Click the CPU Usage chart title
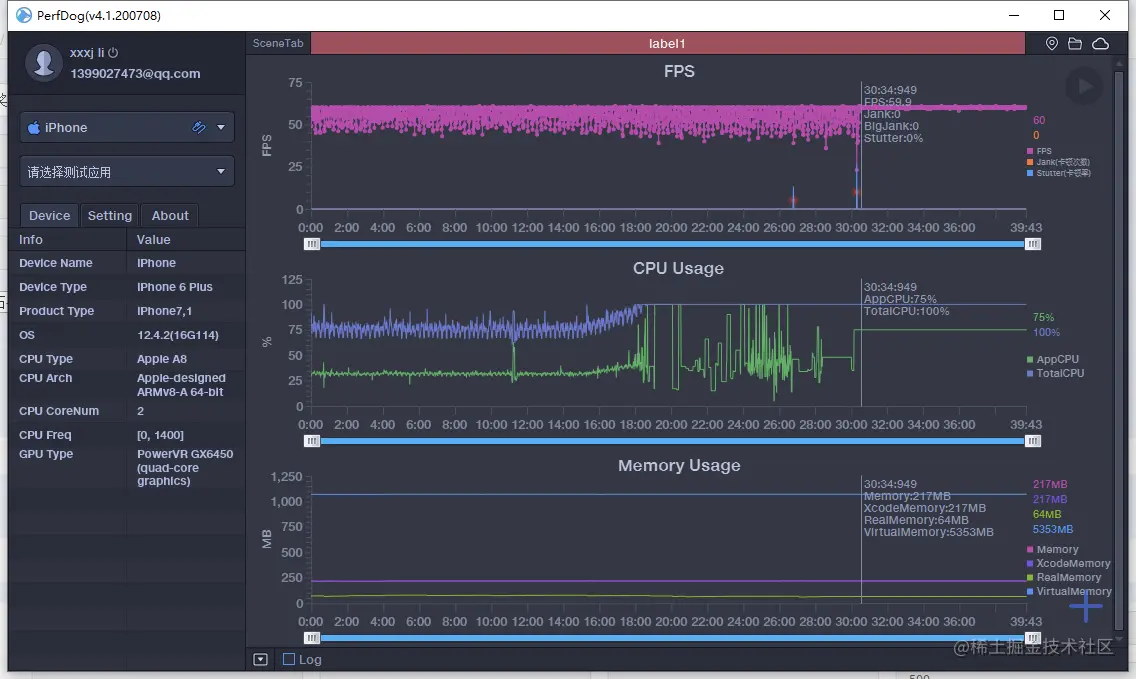 coord(678,268)
